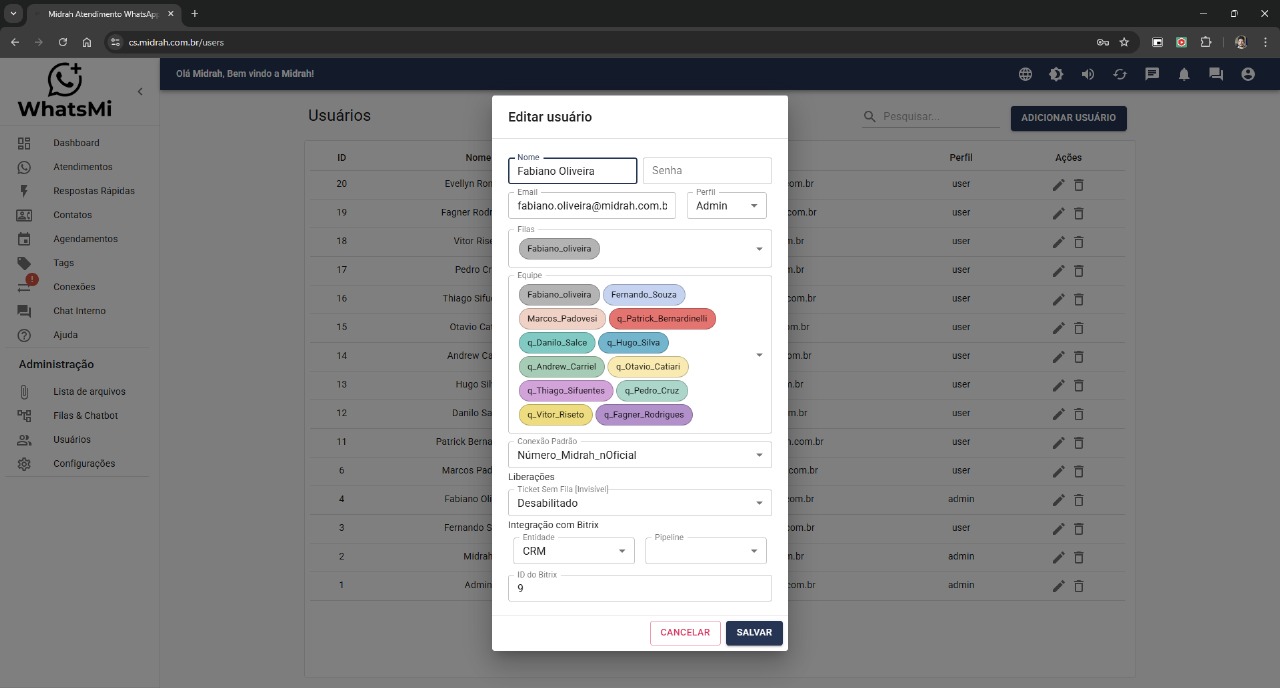Mute notification sound with speaker icon
1280x688 pixels.
click(x=1088, y=74)
